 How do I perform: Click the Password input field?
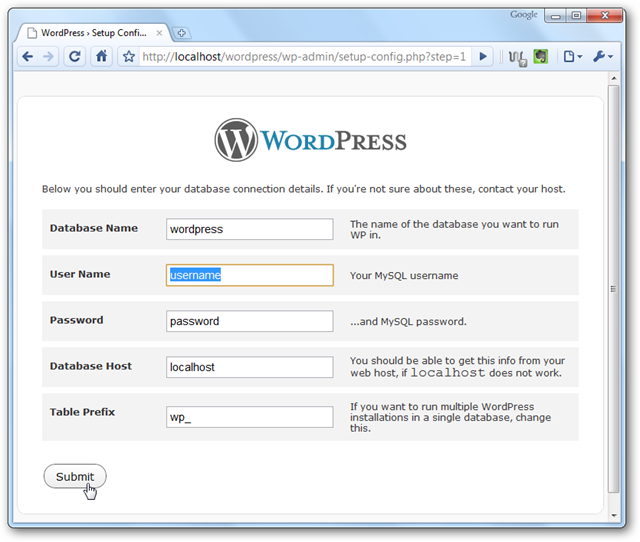(249, 321)
